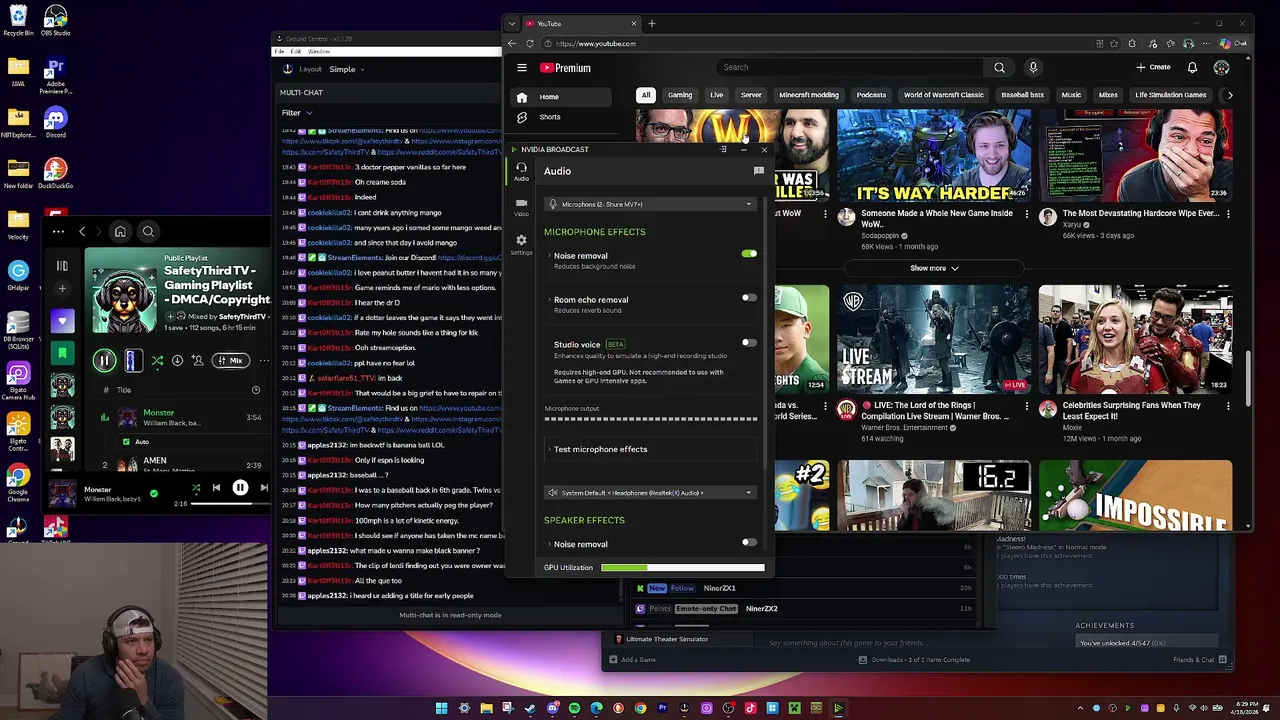Open the System Default speaker dropdown
1280x720 pixels.
tap(650, 492)
